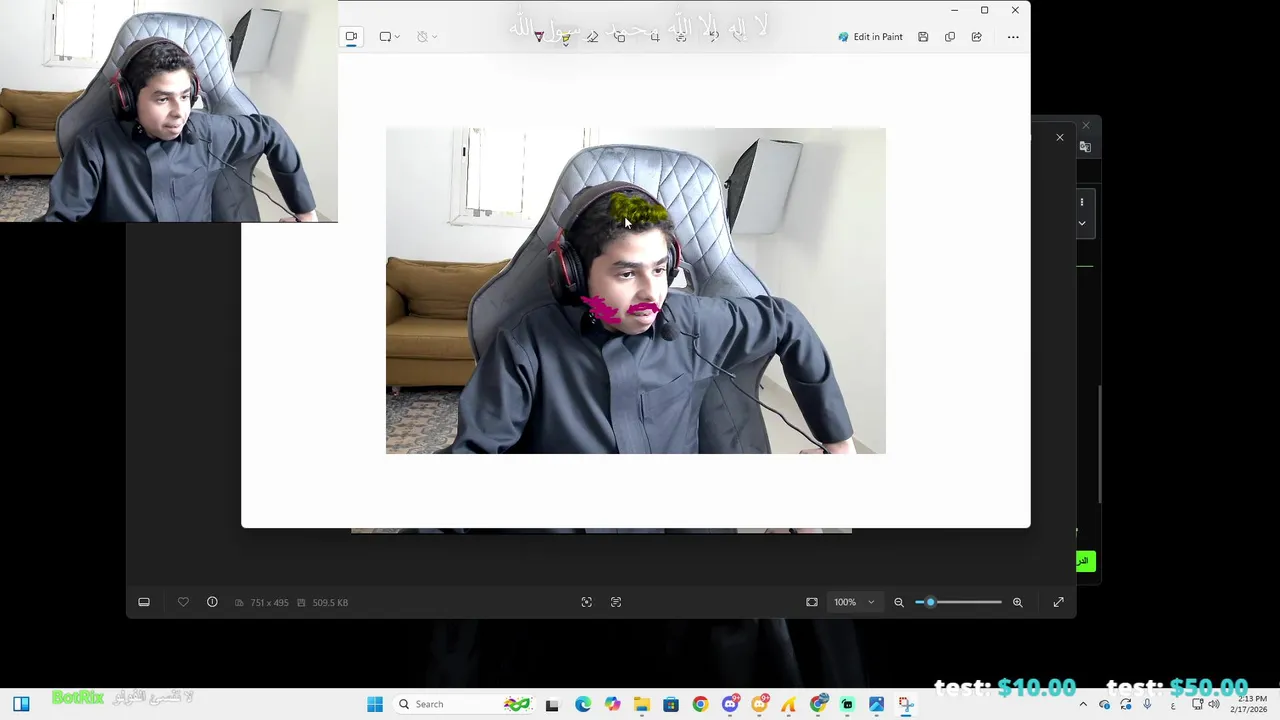Open Discord from the taskbar
Screen dimensions: 1280x720
tap(730, 704)
